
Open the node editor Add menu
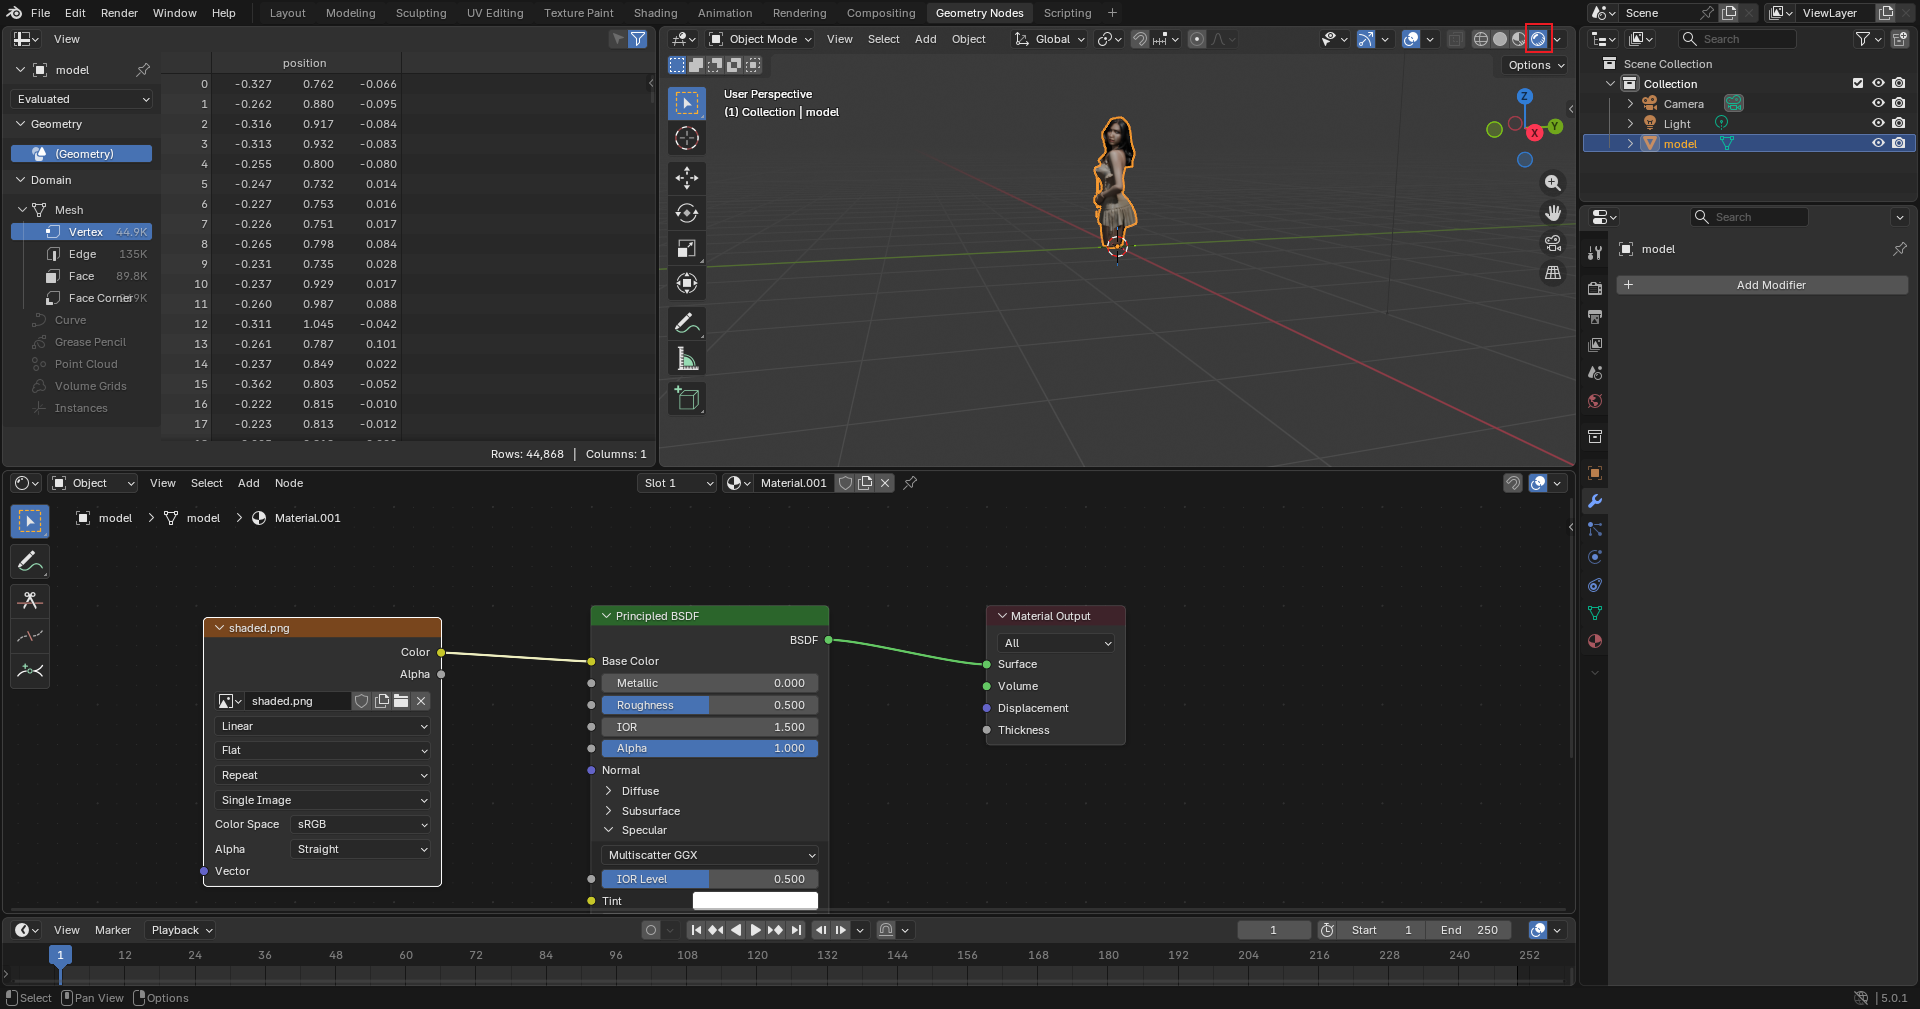[248, 483]
